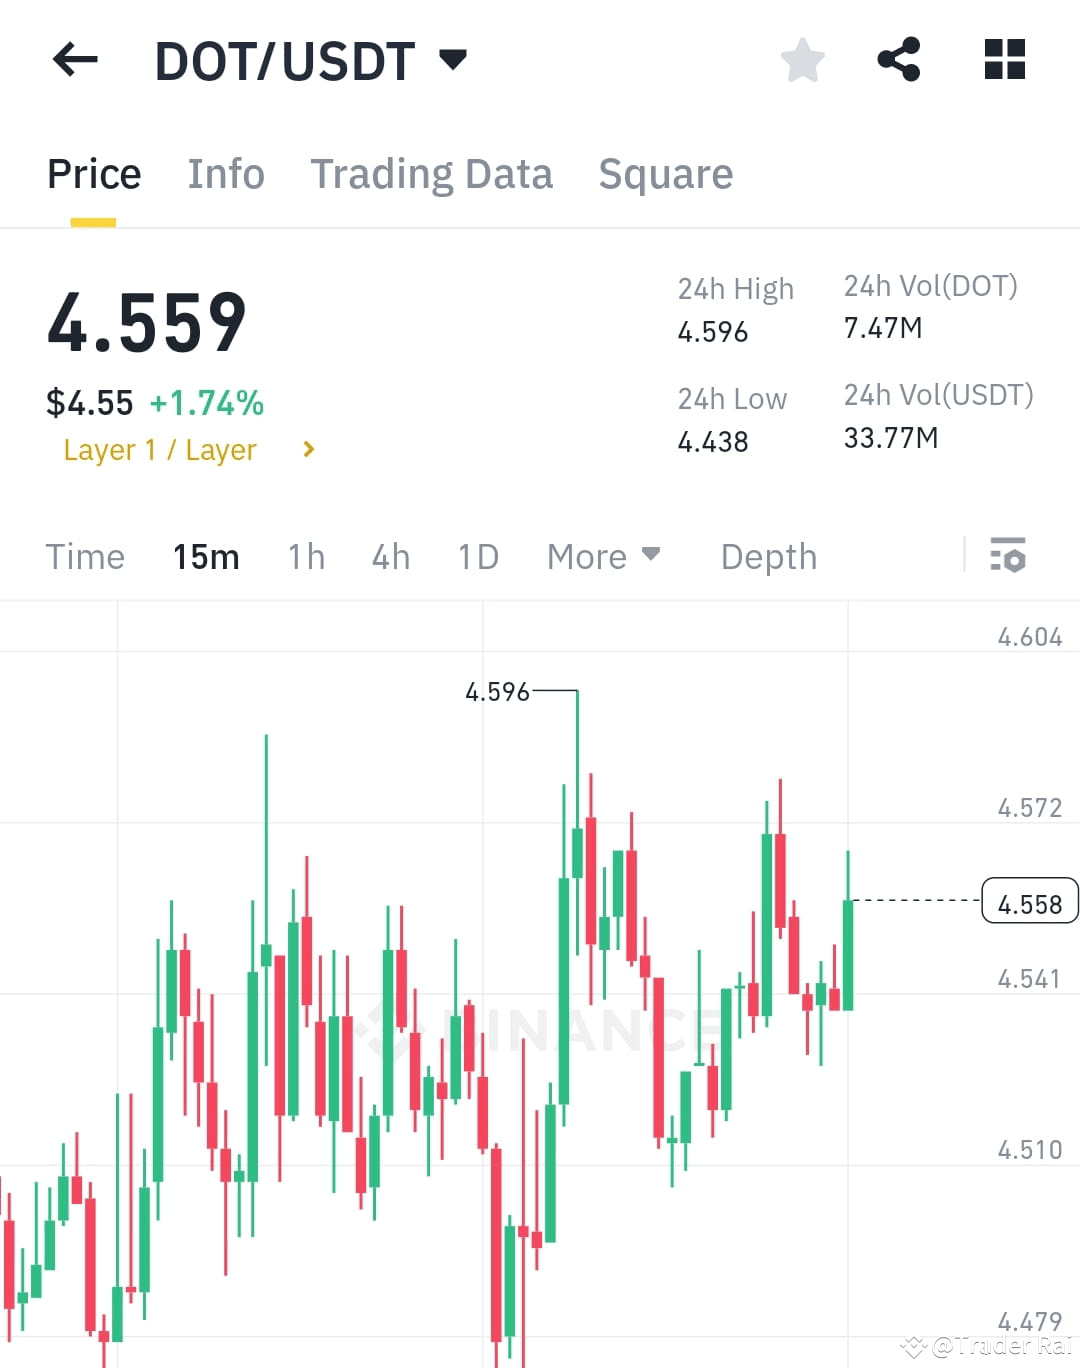Open the share options
1080x1368 pixels.
click(899, 60)
